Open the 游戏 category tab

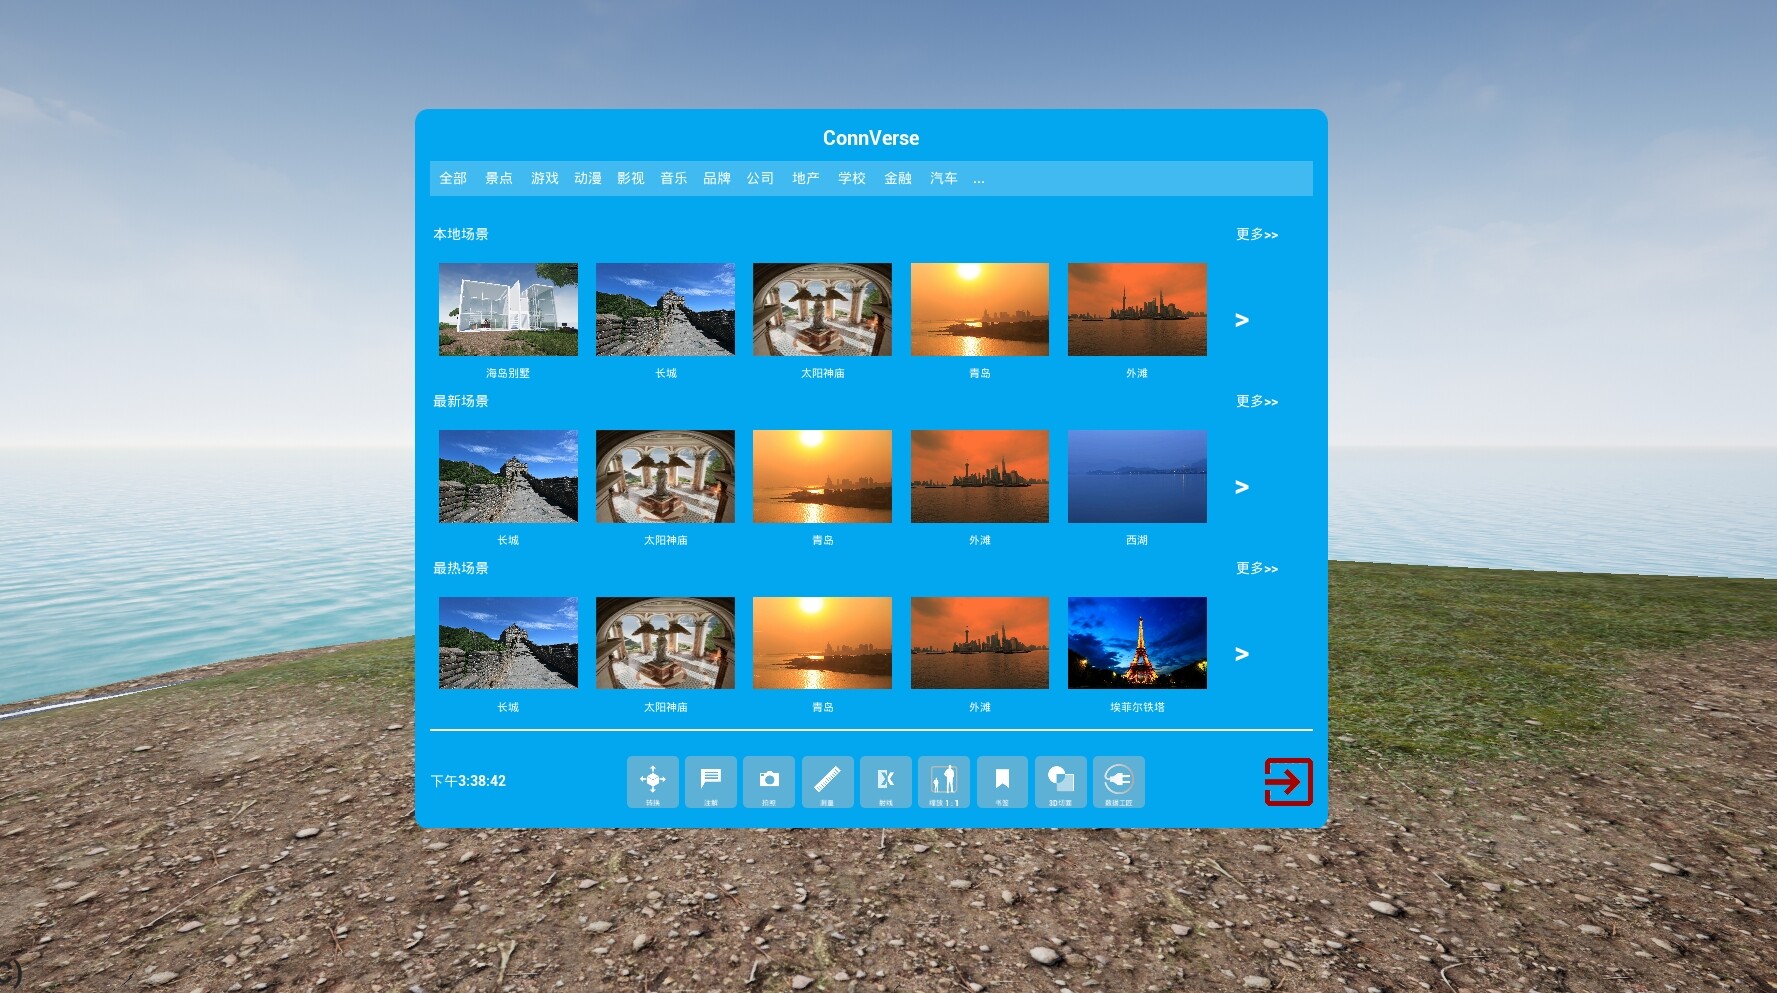[x=543, y=177]
